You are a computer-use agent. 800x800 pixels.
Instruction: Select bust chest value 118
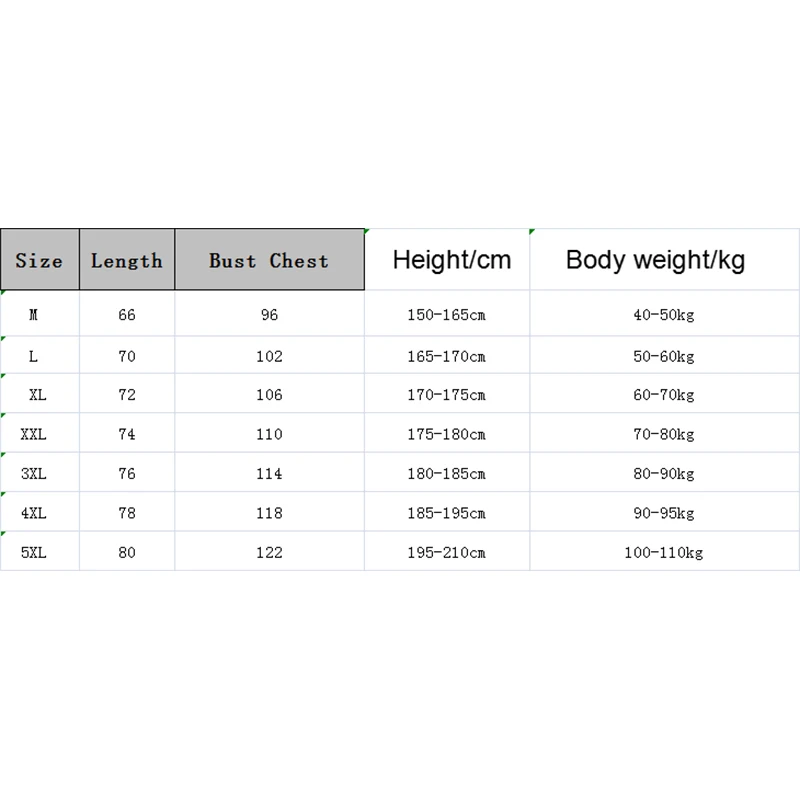[269, 513]
